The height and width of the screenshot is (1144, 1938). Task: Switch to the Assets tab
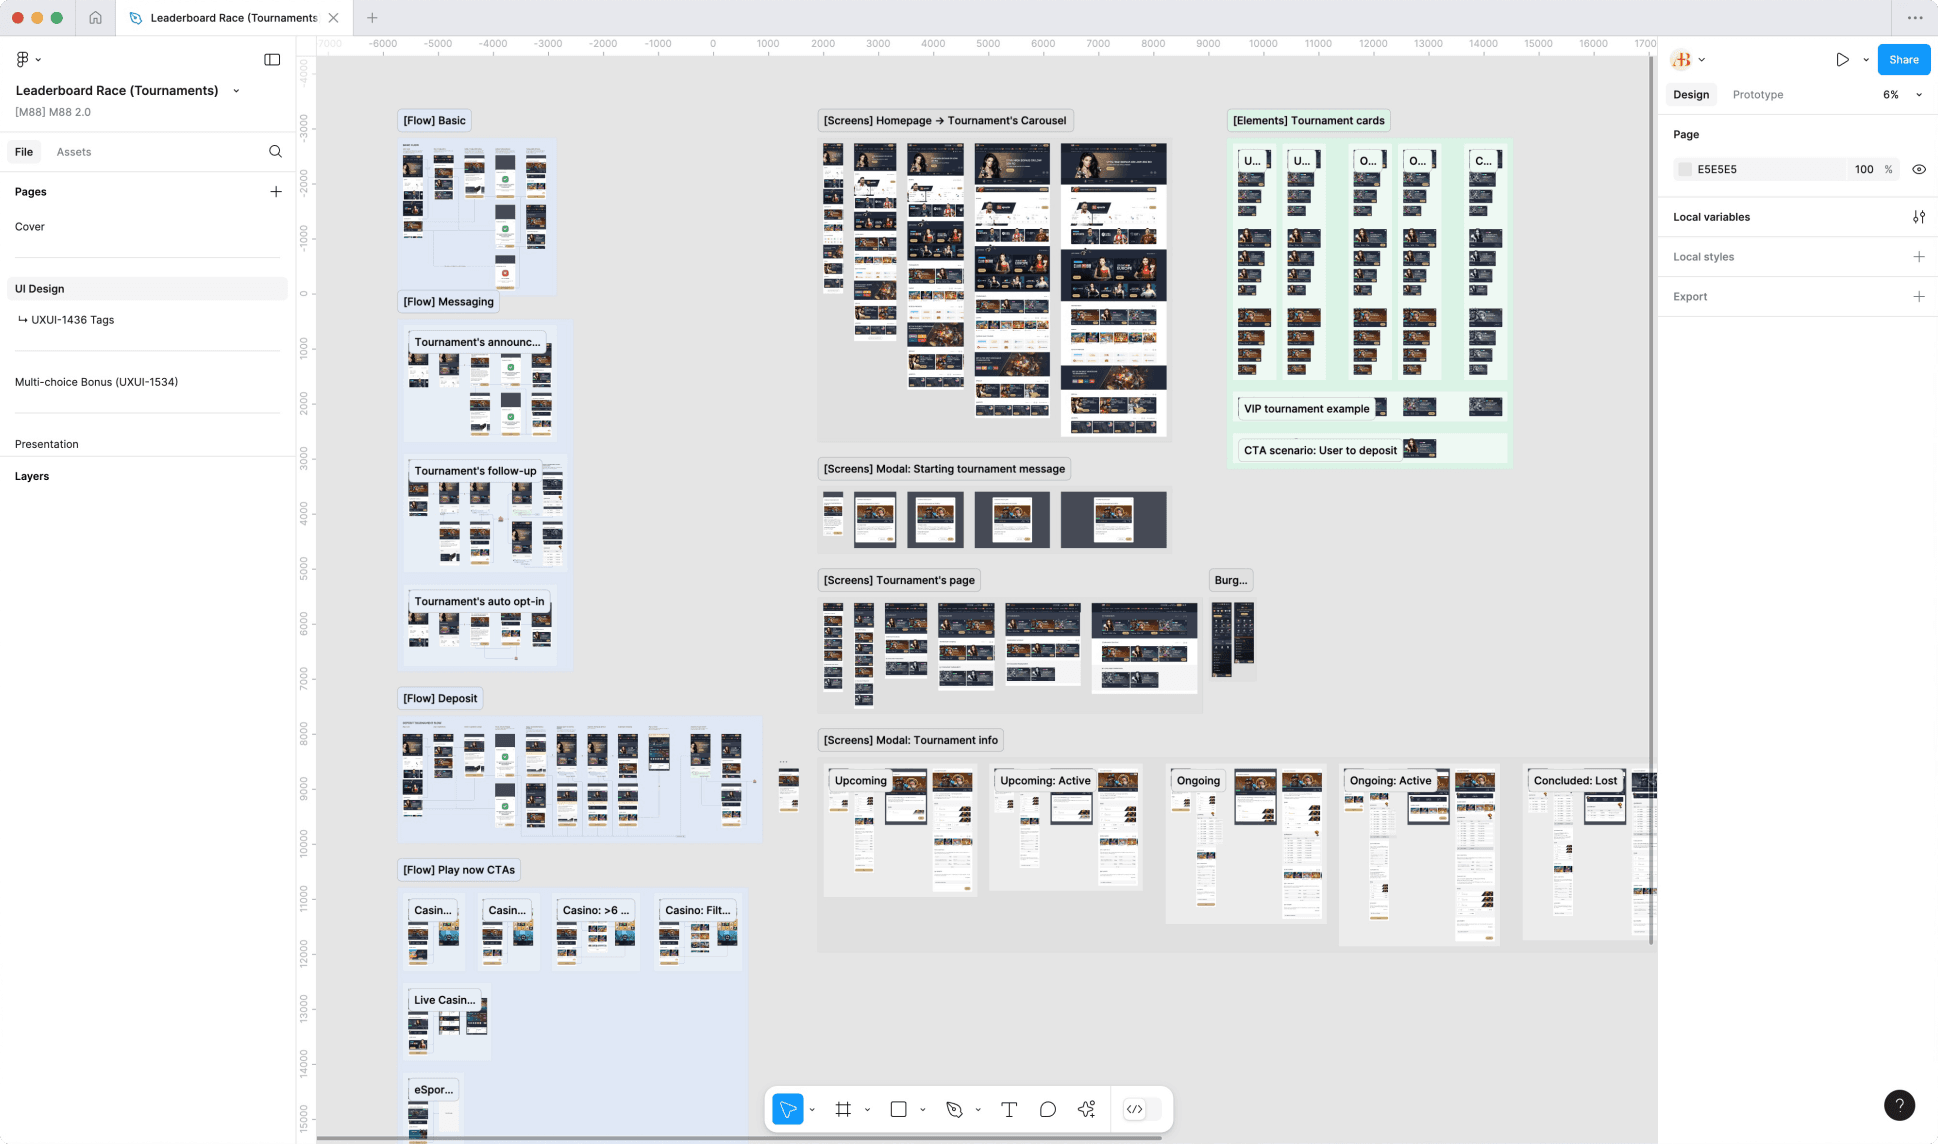(73, 152)
